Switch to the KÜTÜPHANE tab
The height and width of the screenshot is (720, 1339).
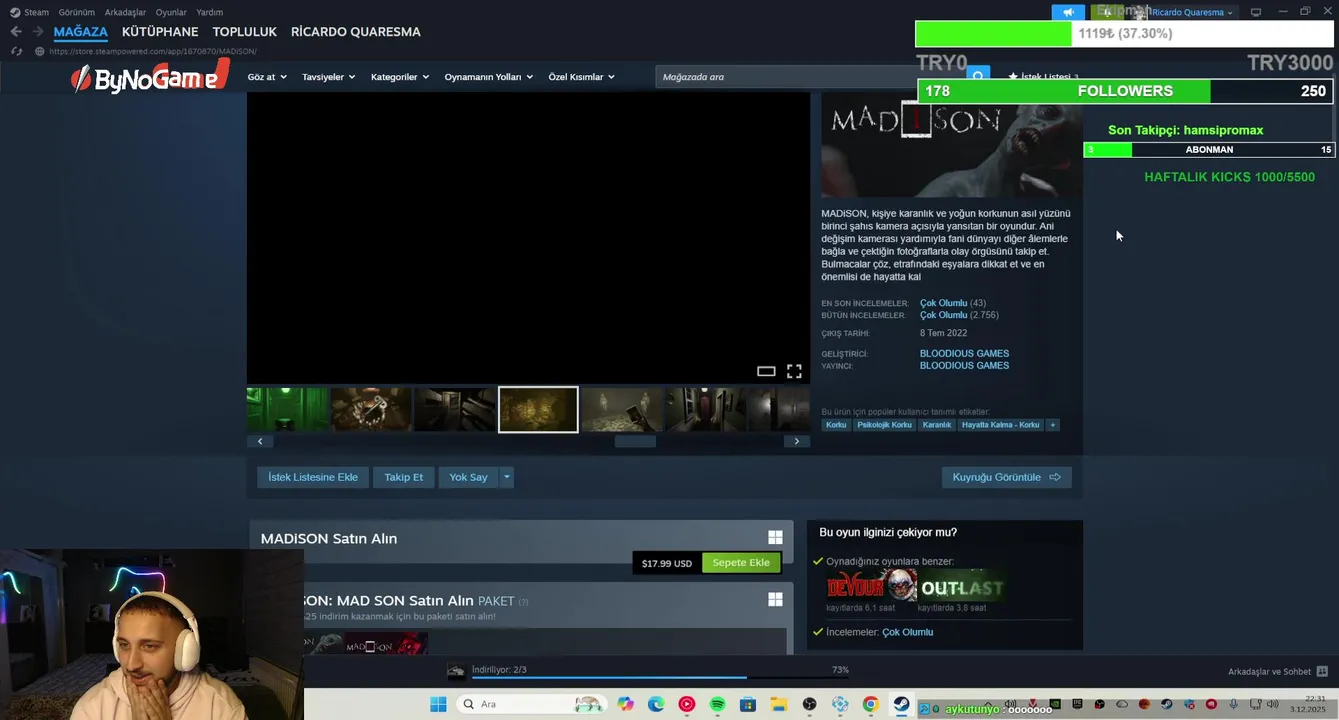160,32
